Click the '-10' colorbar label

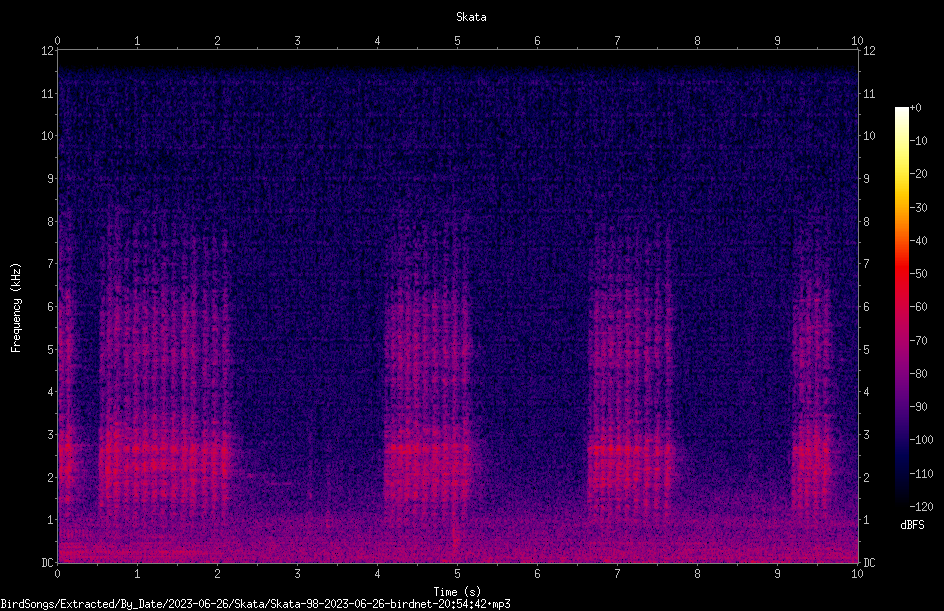point(919,141)
